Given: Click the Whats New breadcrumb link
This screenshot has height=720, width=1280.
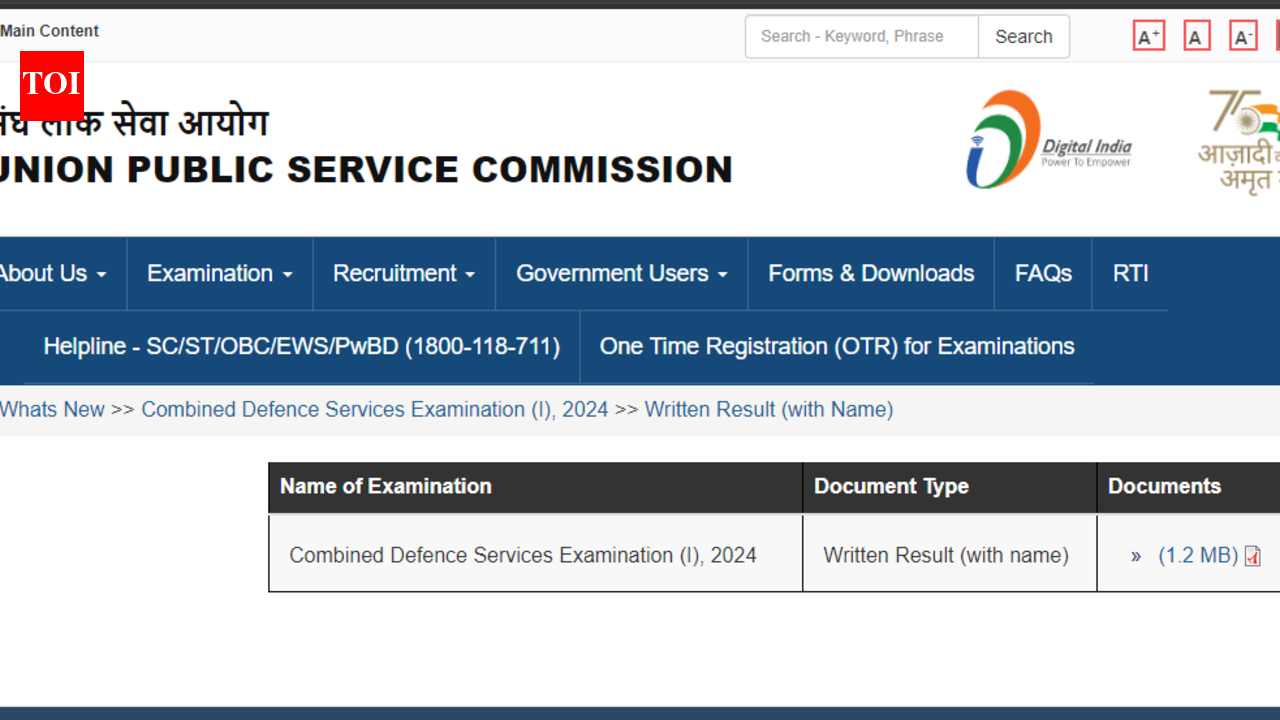Looking at the screenshot, I should click(x=52, y=409).
